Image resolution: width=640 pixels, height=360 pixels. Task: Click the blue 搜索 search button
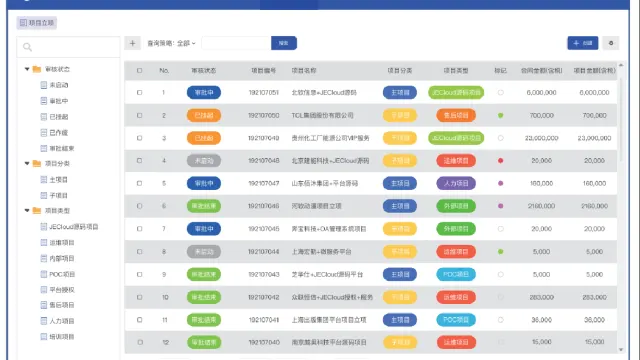pyautogui.click(x=284, y=43)
